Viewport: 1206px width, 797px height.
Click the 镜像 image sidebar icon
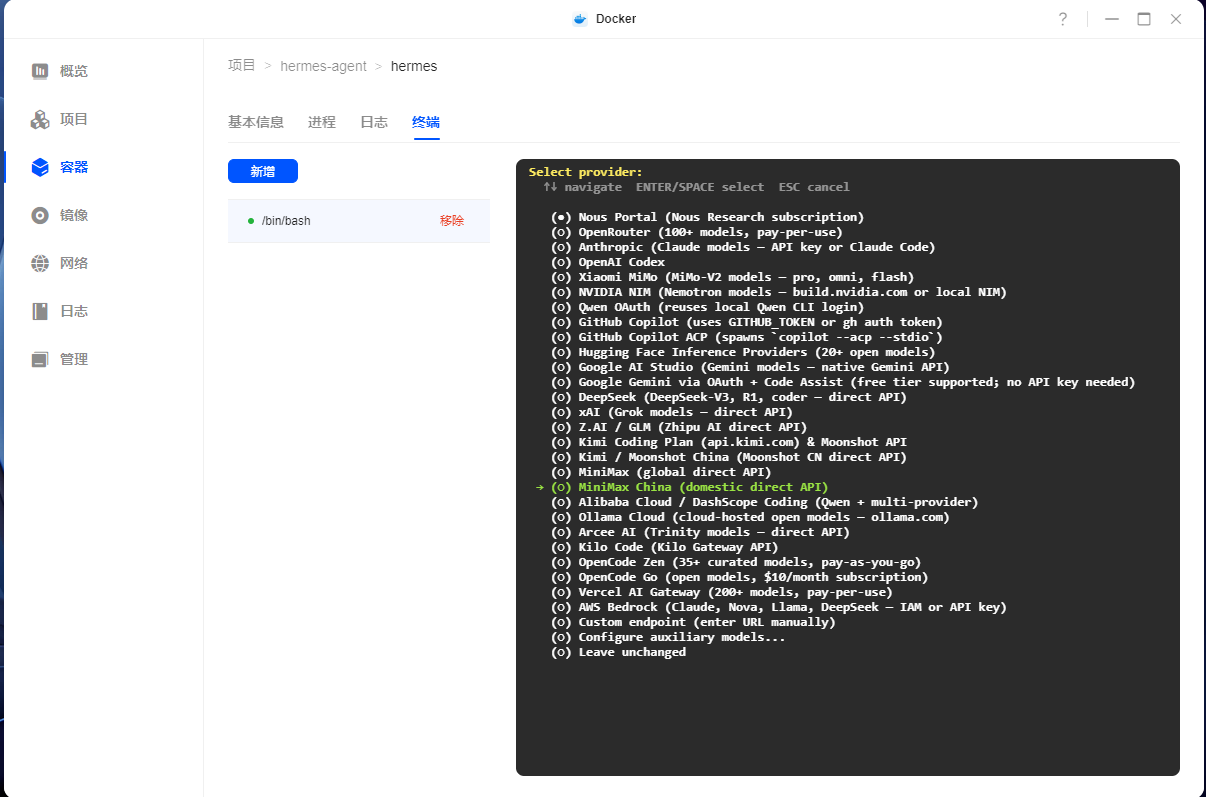[40, 215]
